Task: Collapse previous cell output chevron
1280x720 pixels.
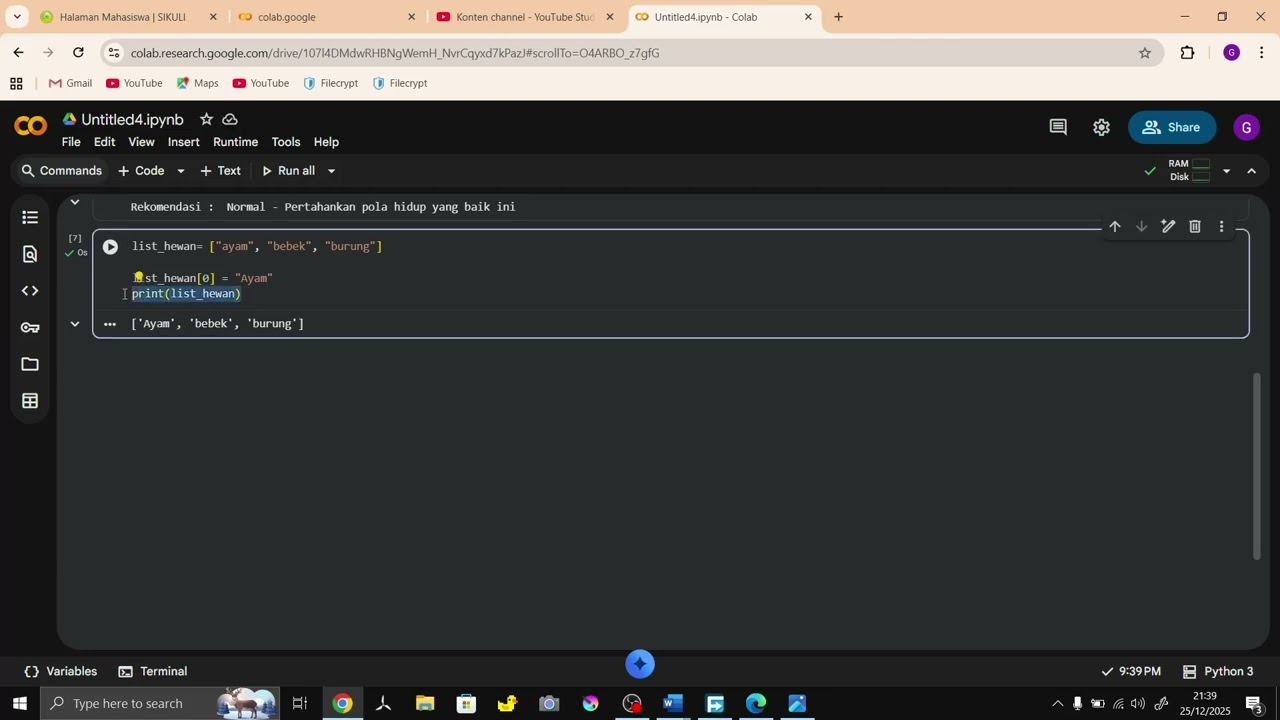Action: point(74,203)
